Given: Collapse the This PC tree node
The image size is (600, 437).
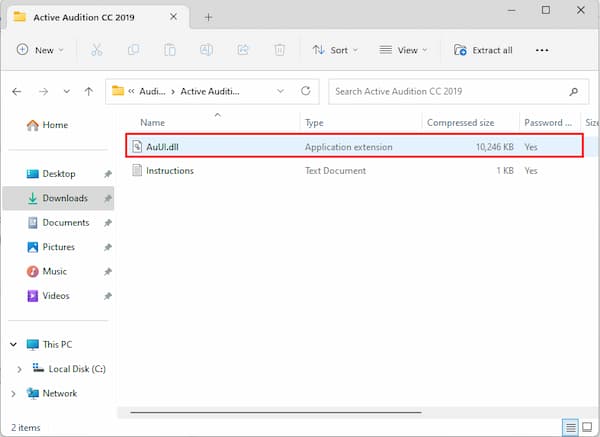Looking at the screenshot, I should pos(13,344).
